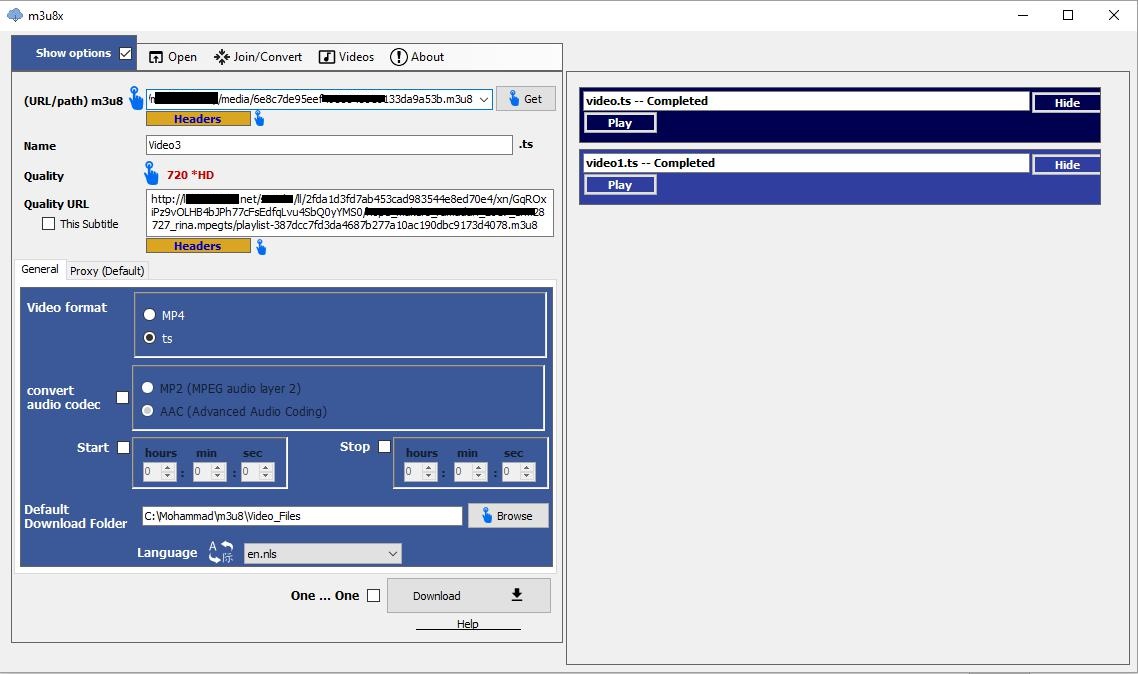Open the About menu
Screen dimensions: 1138x674
pyautogui.click(x=417, y=57)
